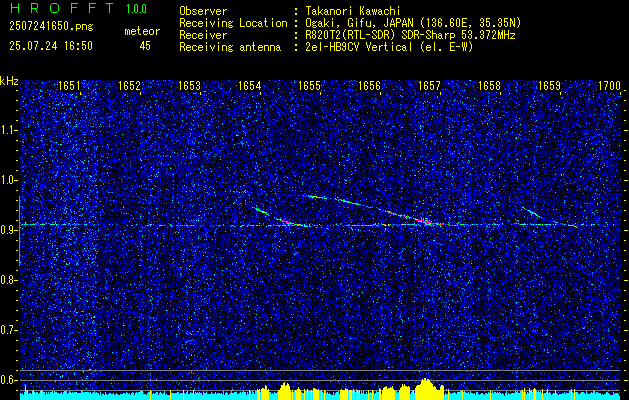Click the 0.9 kHz axis label

[9, 230]
